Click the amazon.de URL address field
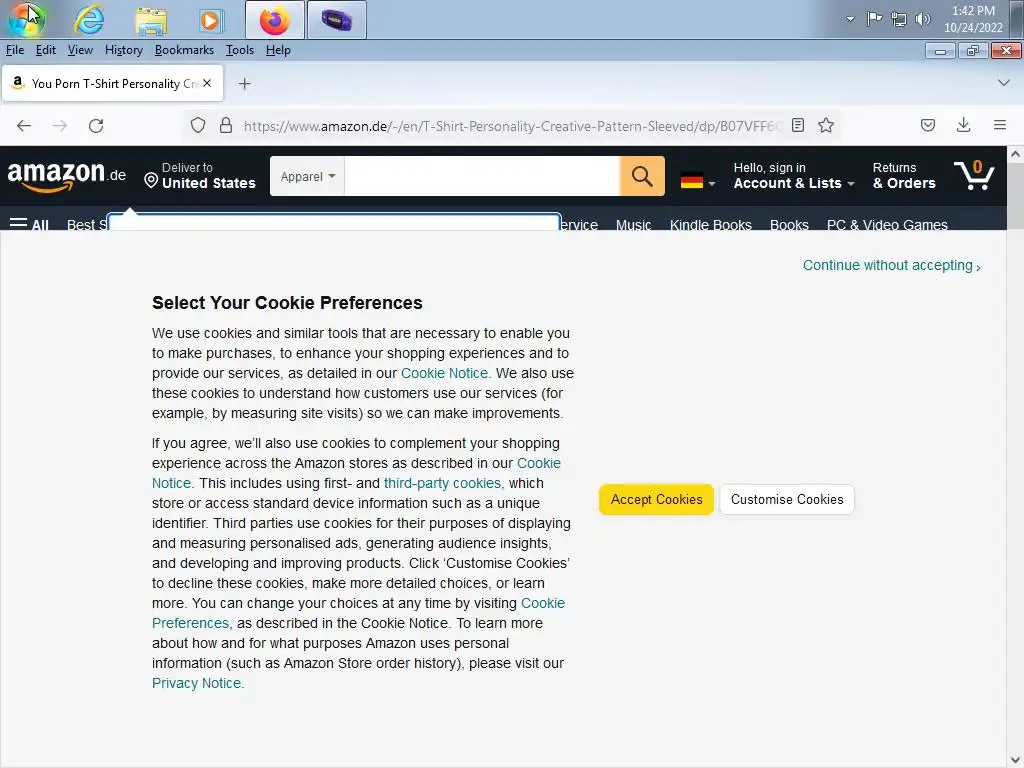The width and height of the screenshot is (1024, 768). coord(511,126)
